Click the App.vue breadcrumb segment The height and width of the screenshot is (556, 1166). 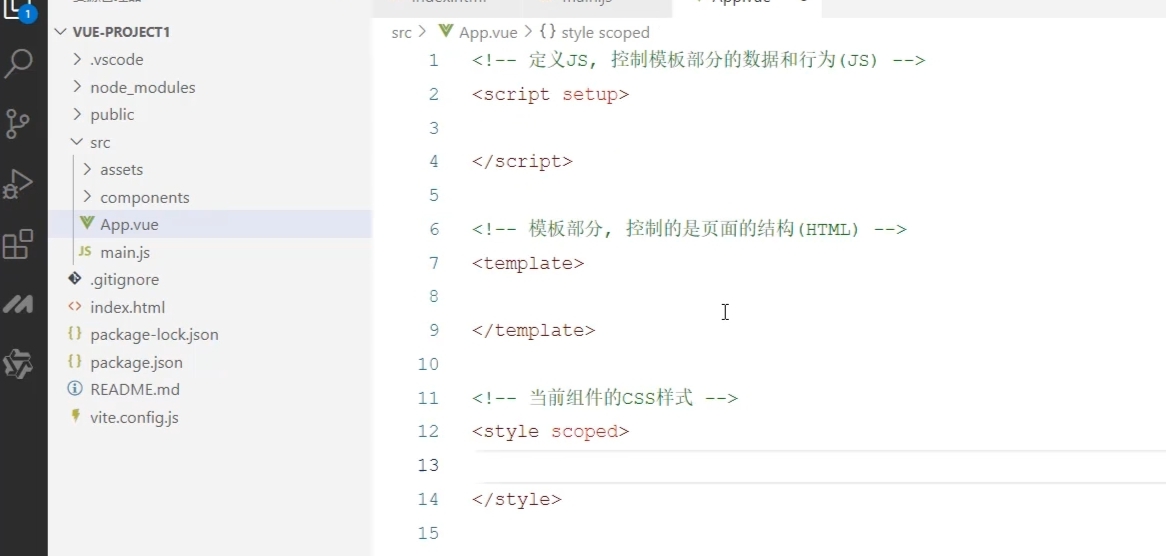click(488, 32)
